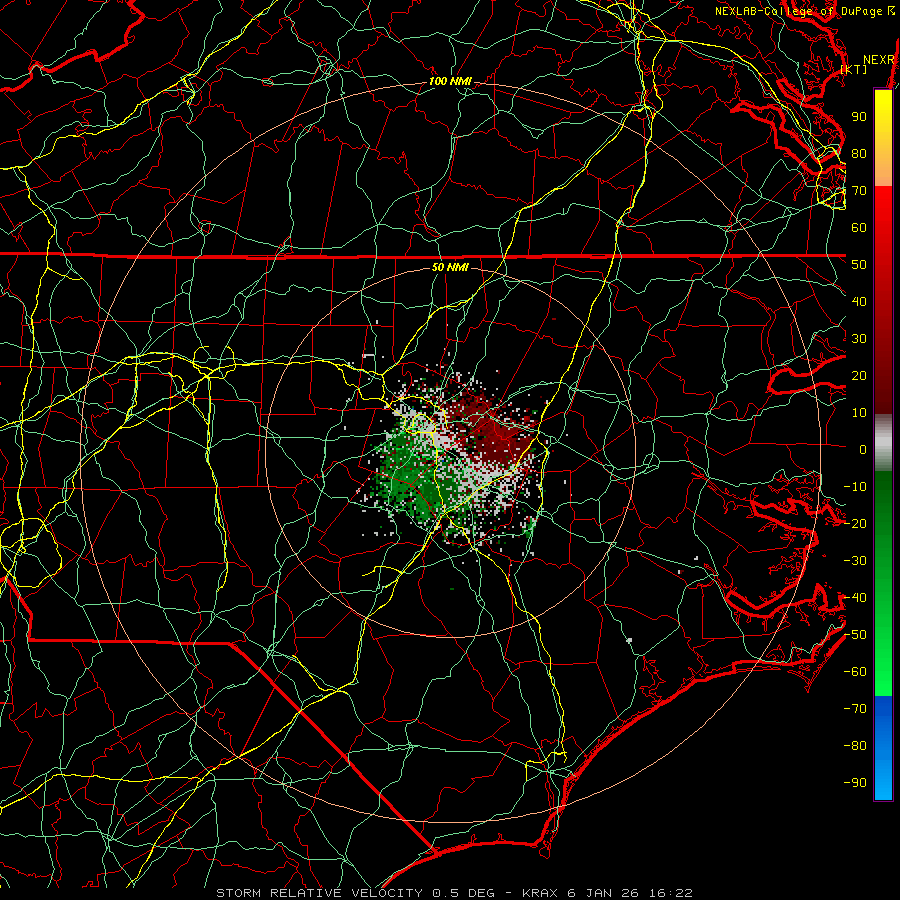Click the -20 tick label on velocity scale

(855, 523)
